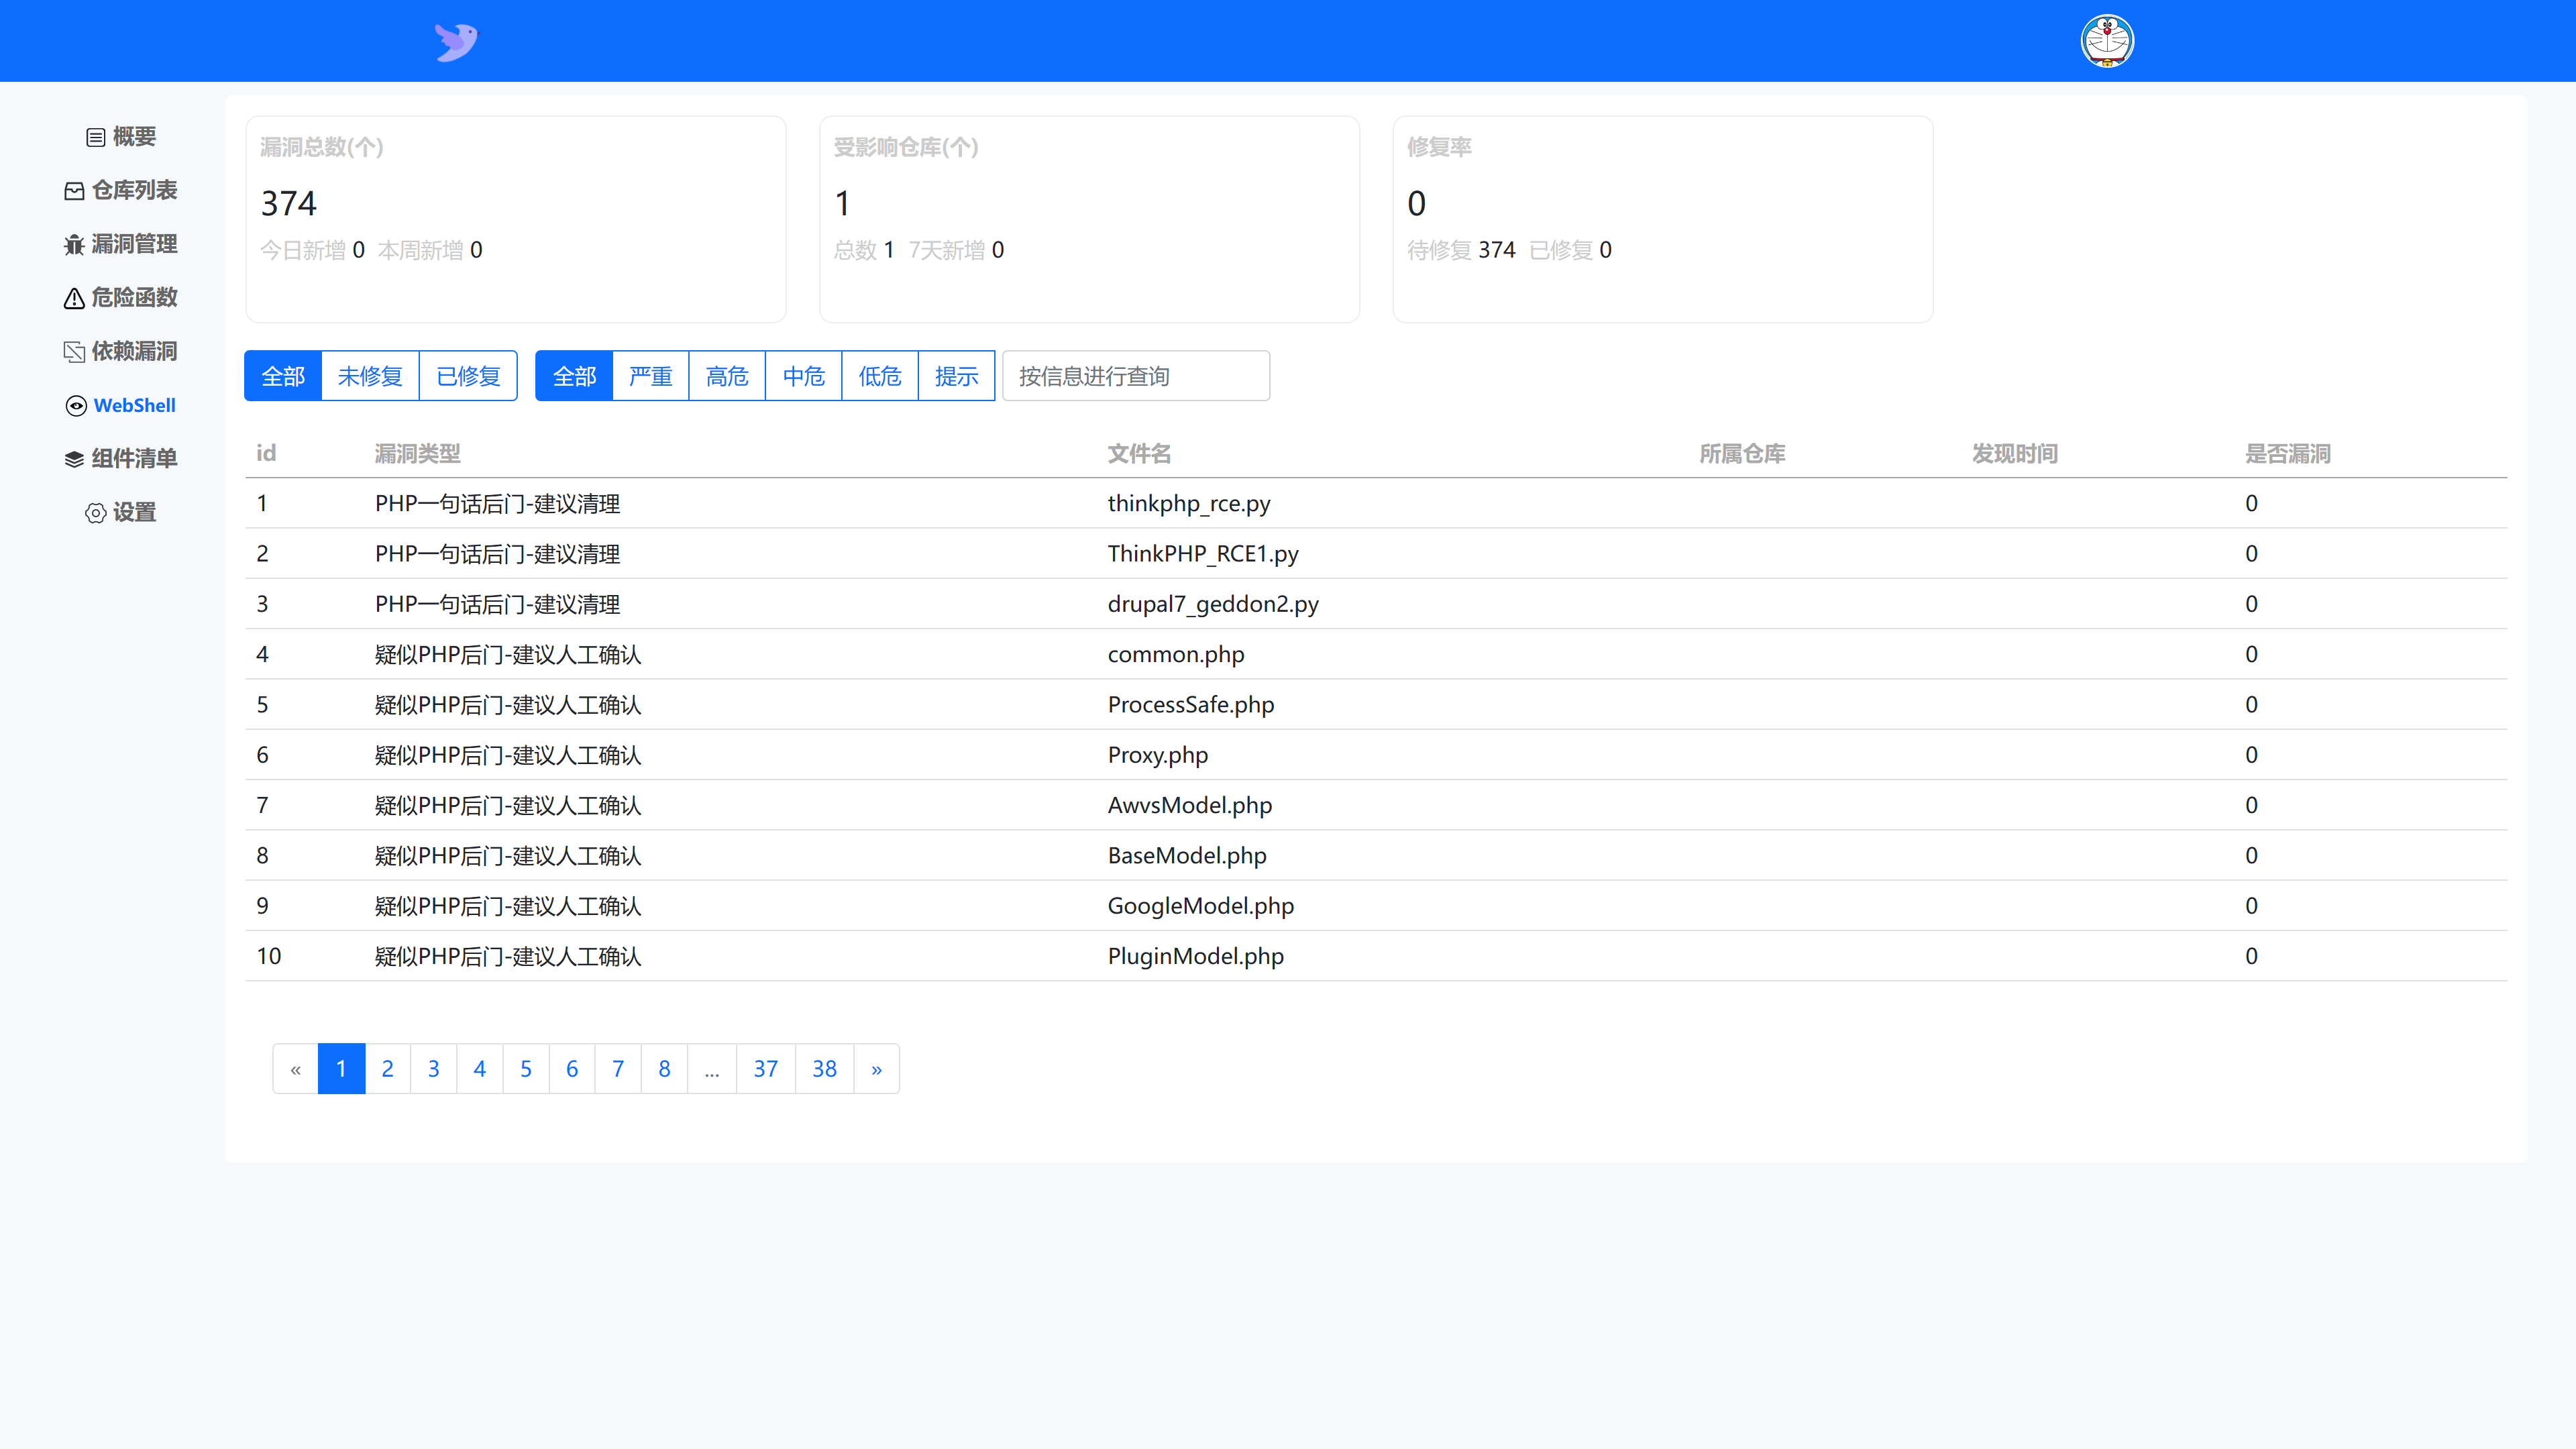
Task: Click the warning triangle icon for 危险函数
Action: tap(74, 298)
